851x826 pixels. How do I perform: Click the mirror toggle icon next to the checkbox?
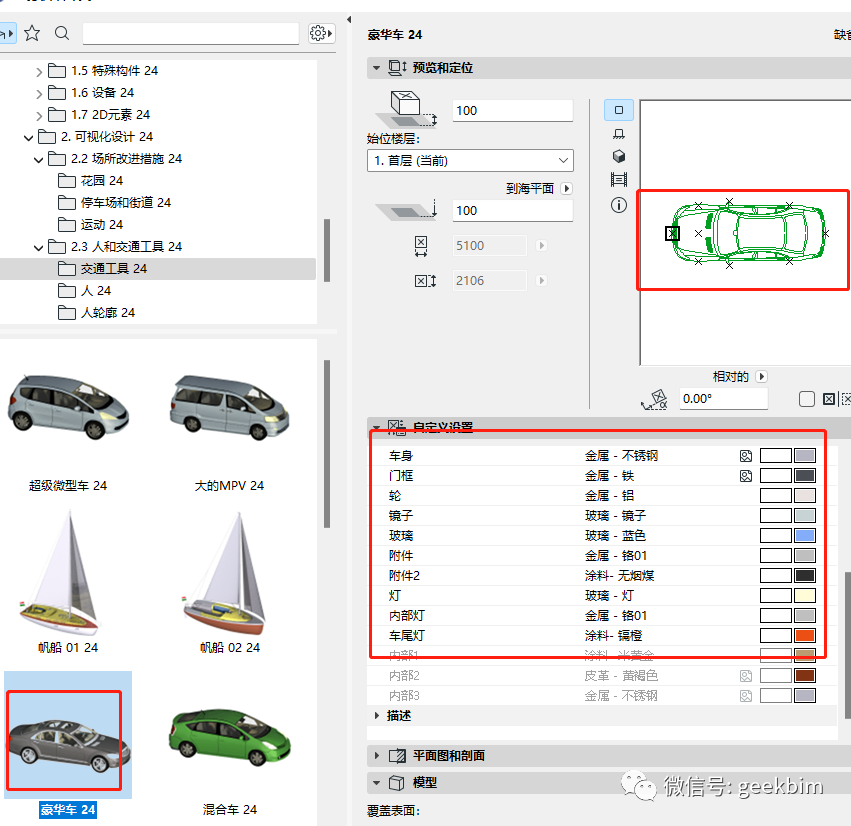tap(829, 399)
